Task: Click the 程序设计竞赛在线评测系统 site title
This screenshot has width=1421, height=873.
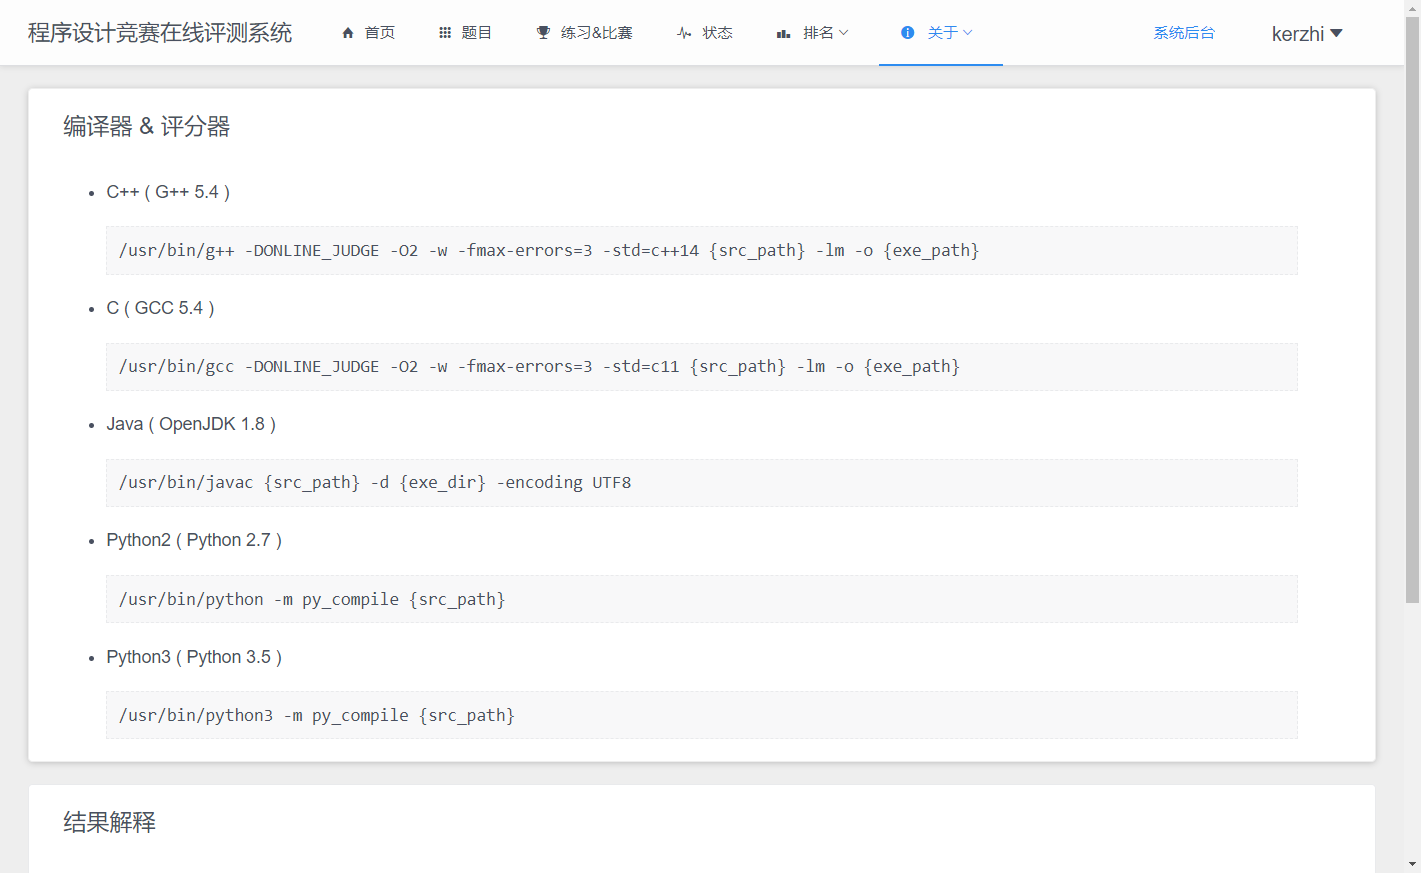Action: pos(160,33)
